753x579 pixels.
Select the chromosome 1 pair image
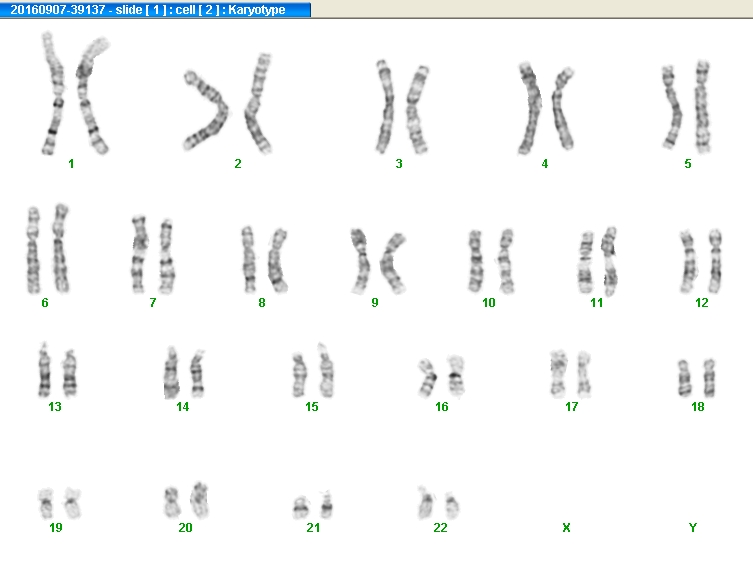tap(75, 94)
